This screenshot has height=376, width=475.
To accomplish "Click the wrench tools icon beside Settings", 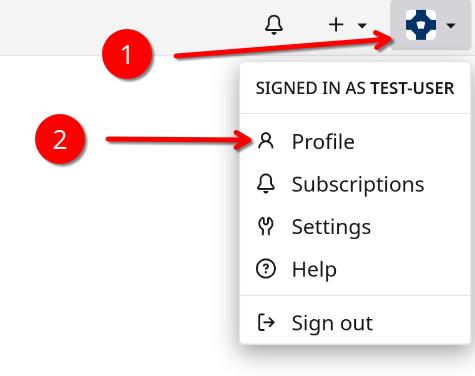I will point(266,227).
